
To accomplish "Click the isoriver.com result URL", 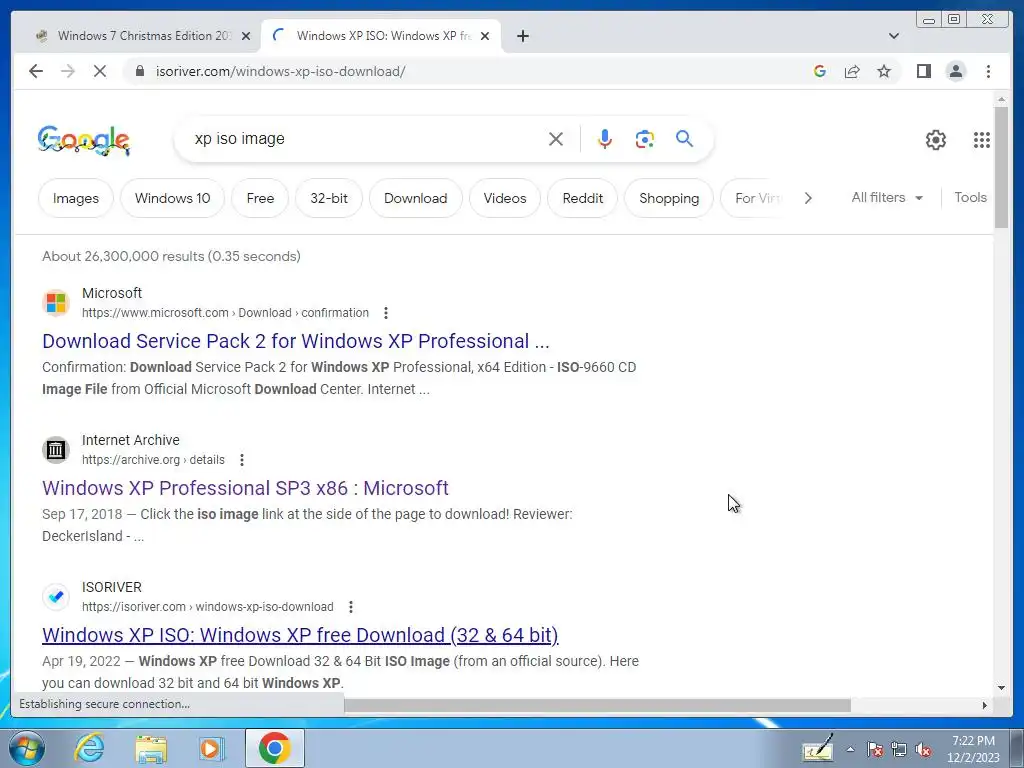I will [208, 607].
